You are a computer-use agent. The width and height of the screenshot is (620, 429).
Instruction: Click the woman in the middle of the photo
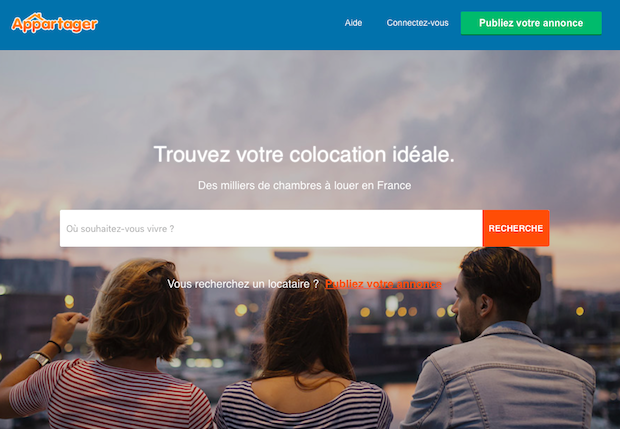pos(304,356)
